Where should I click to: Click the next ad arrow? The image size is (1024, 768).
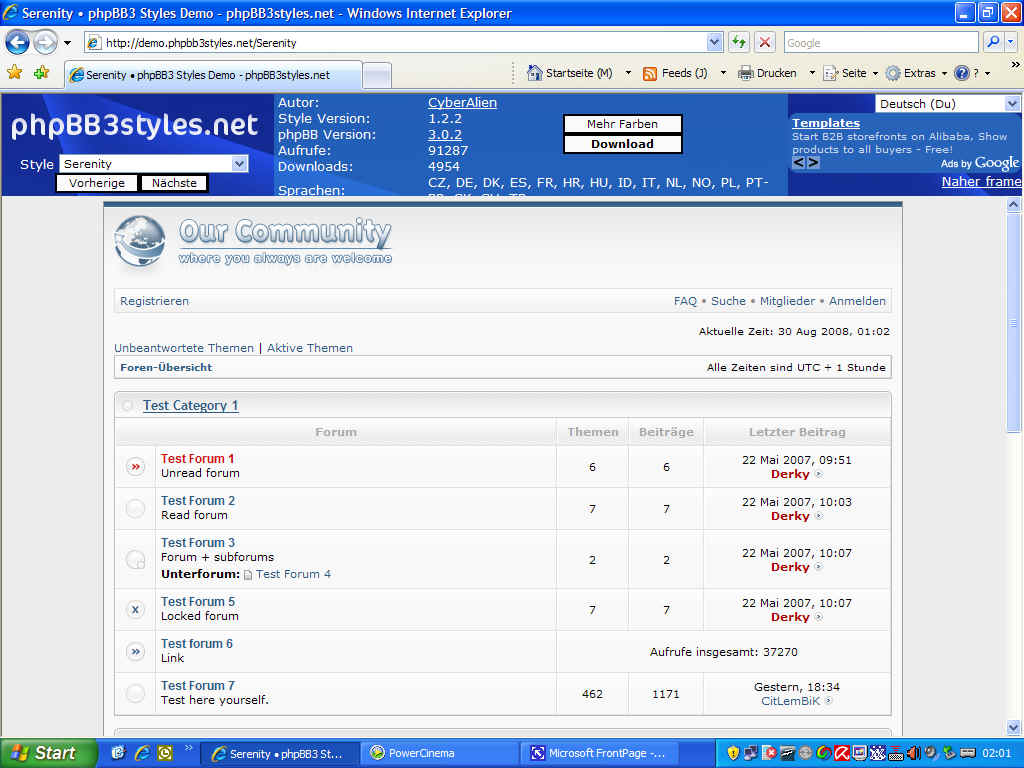[x=814, y=163]
